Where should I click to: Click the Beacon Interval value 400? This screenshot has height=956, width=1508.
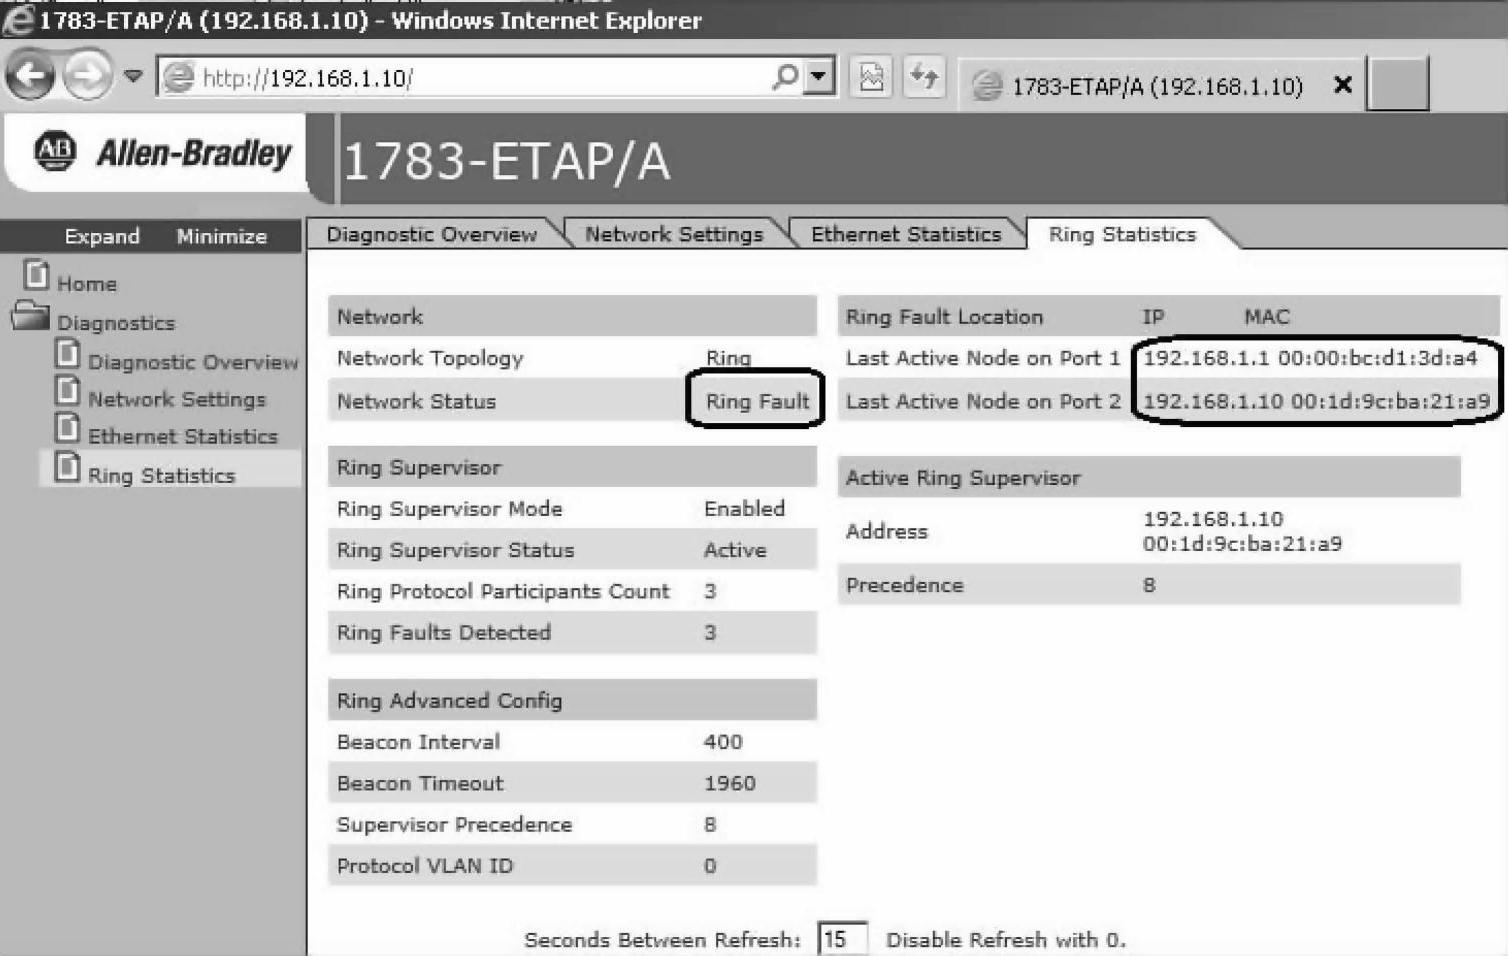point(723,742)
